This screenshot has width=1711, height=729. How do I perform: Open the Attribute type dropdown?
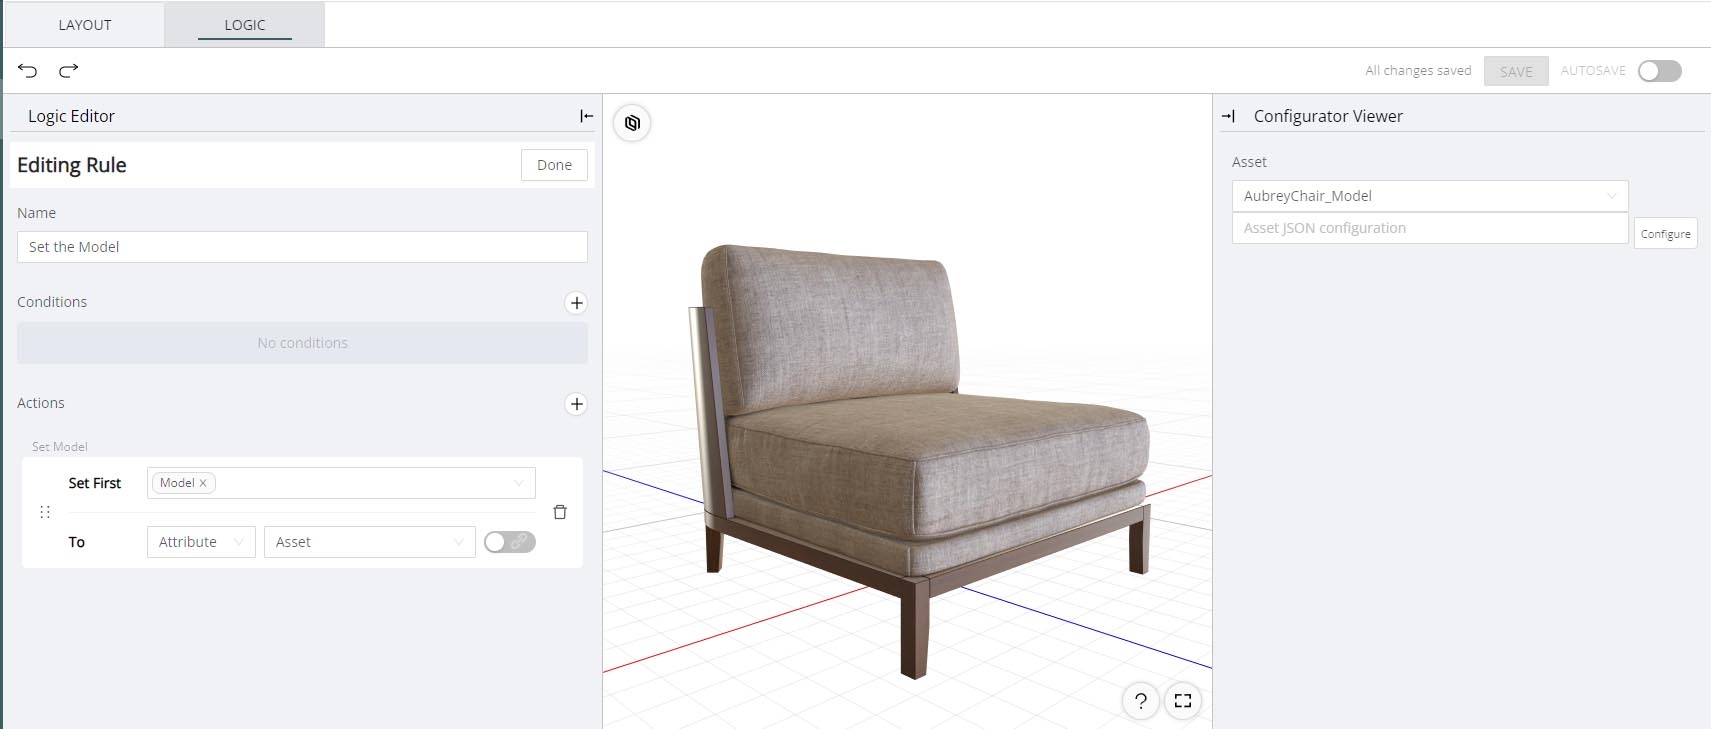[201, 542]
